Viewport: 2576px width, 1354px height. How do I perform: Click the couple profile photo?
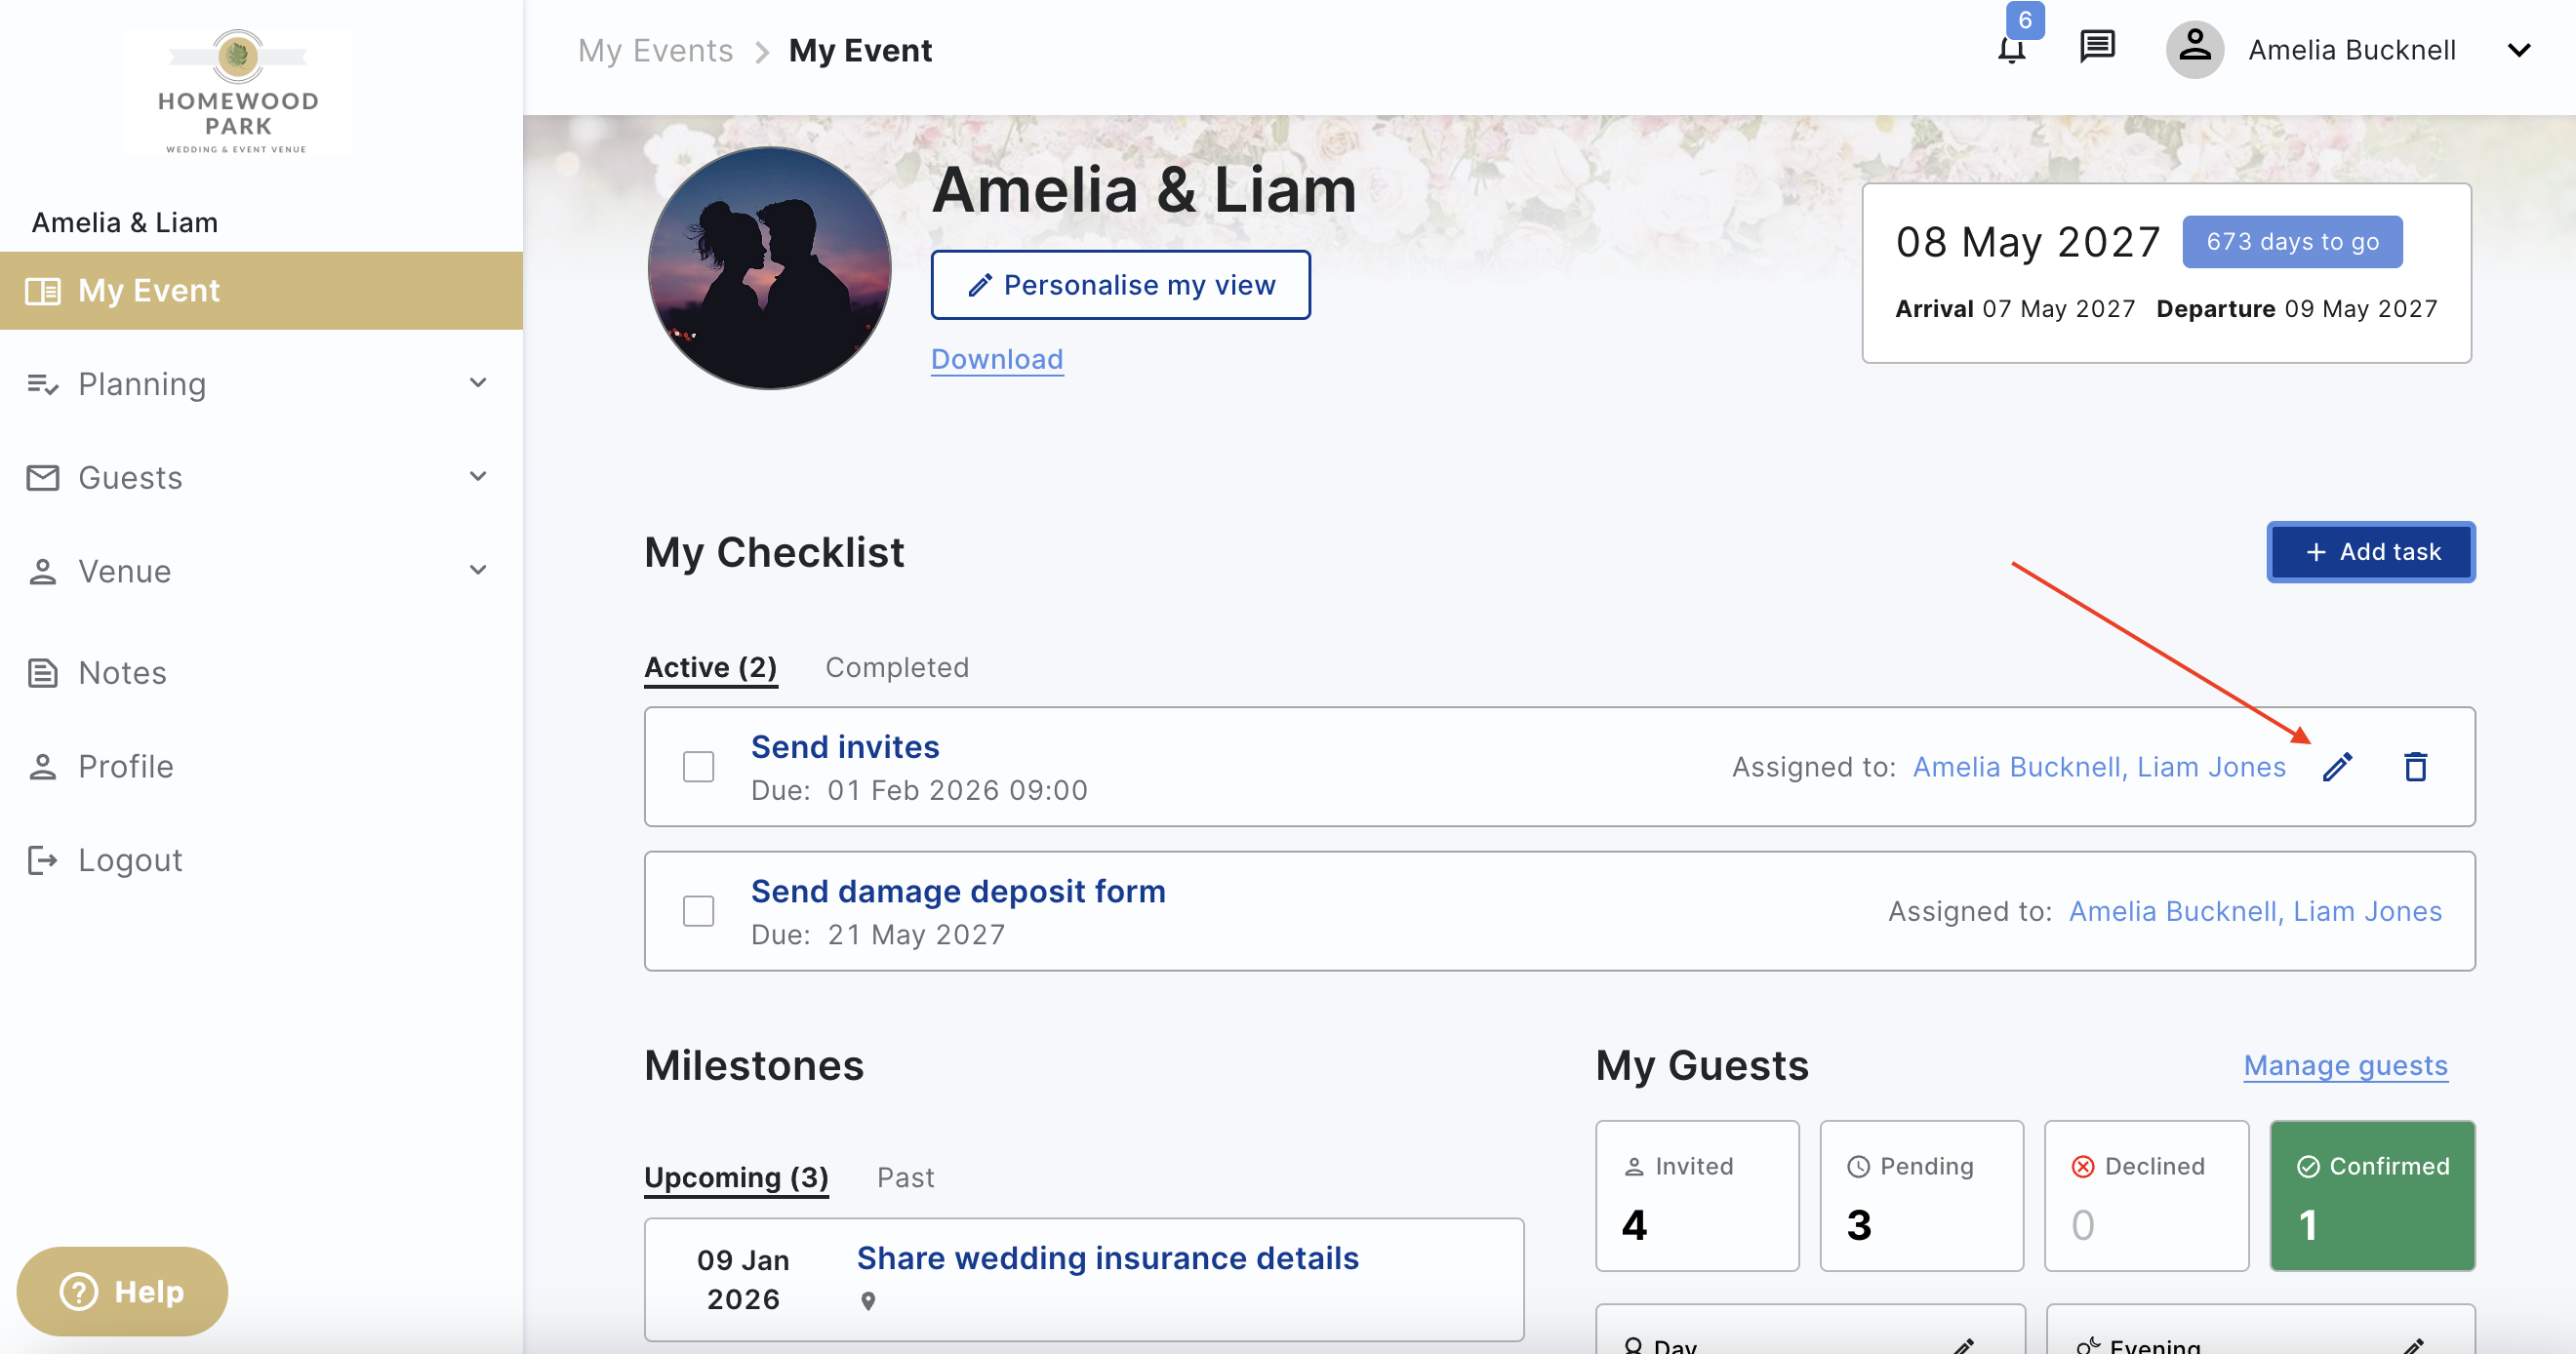coord(769,268)
